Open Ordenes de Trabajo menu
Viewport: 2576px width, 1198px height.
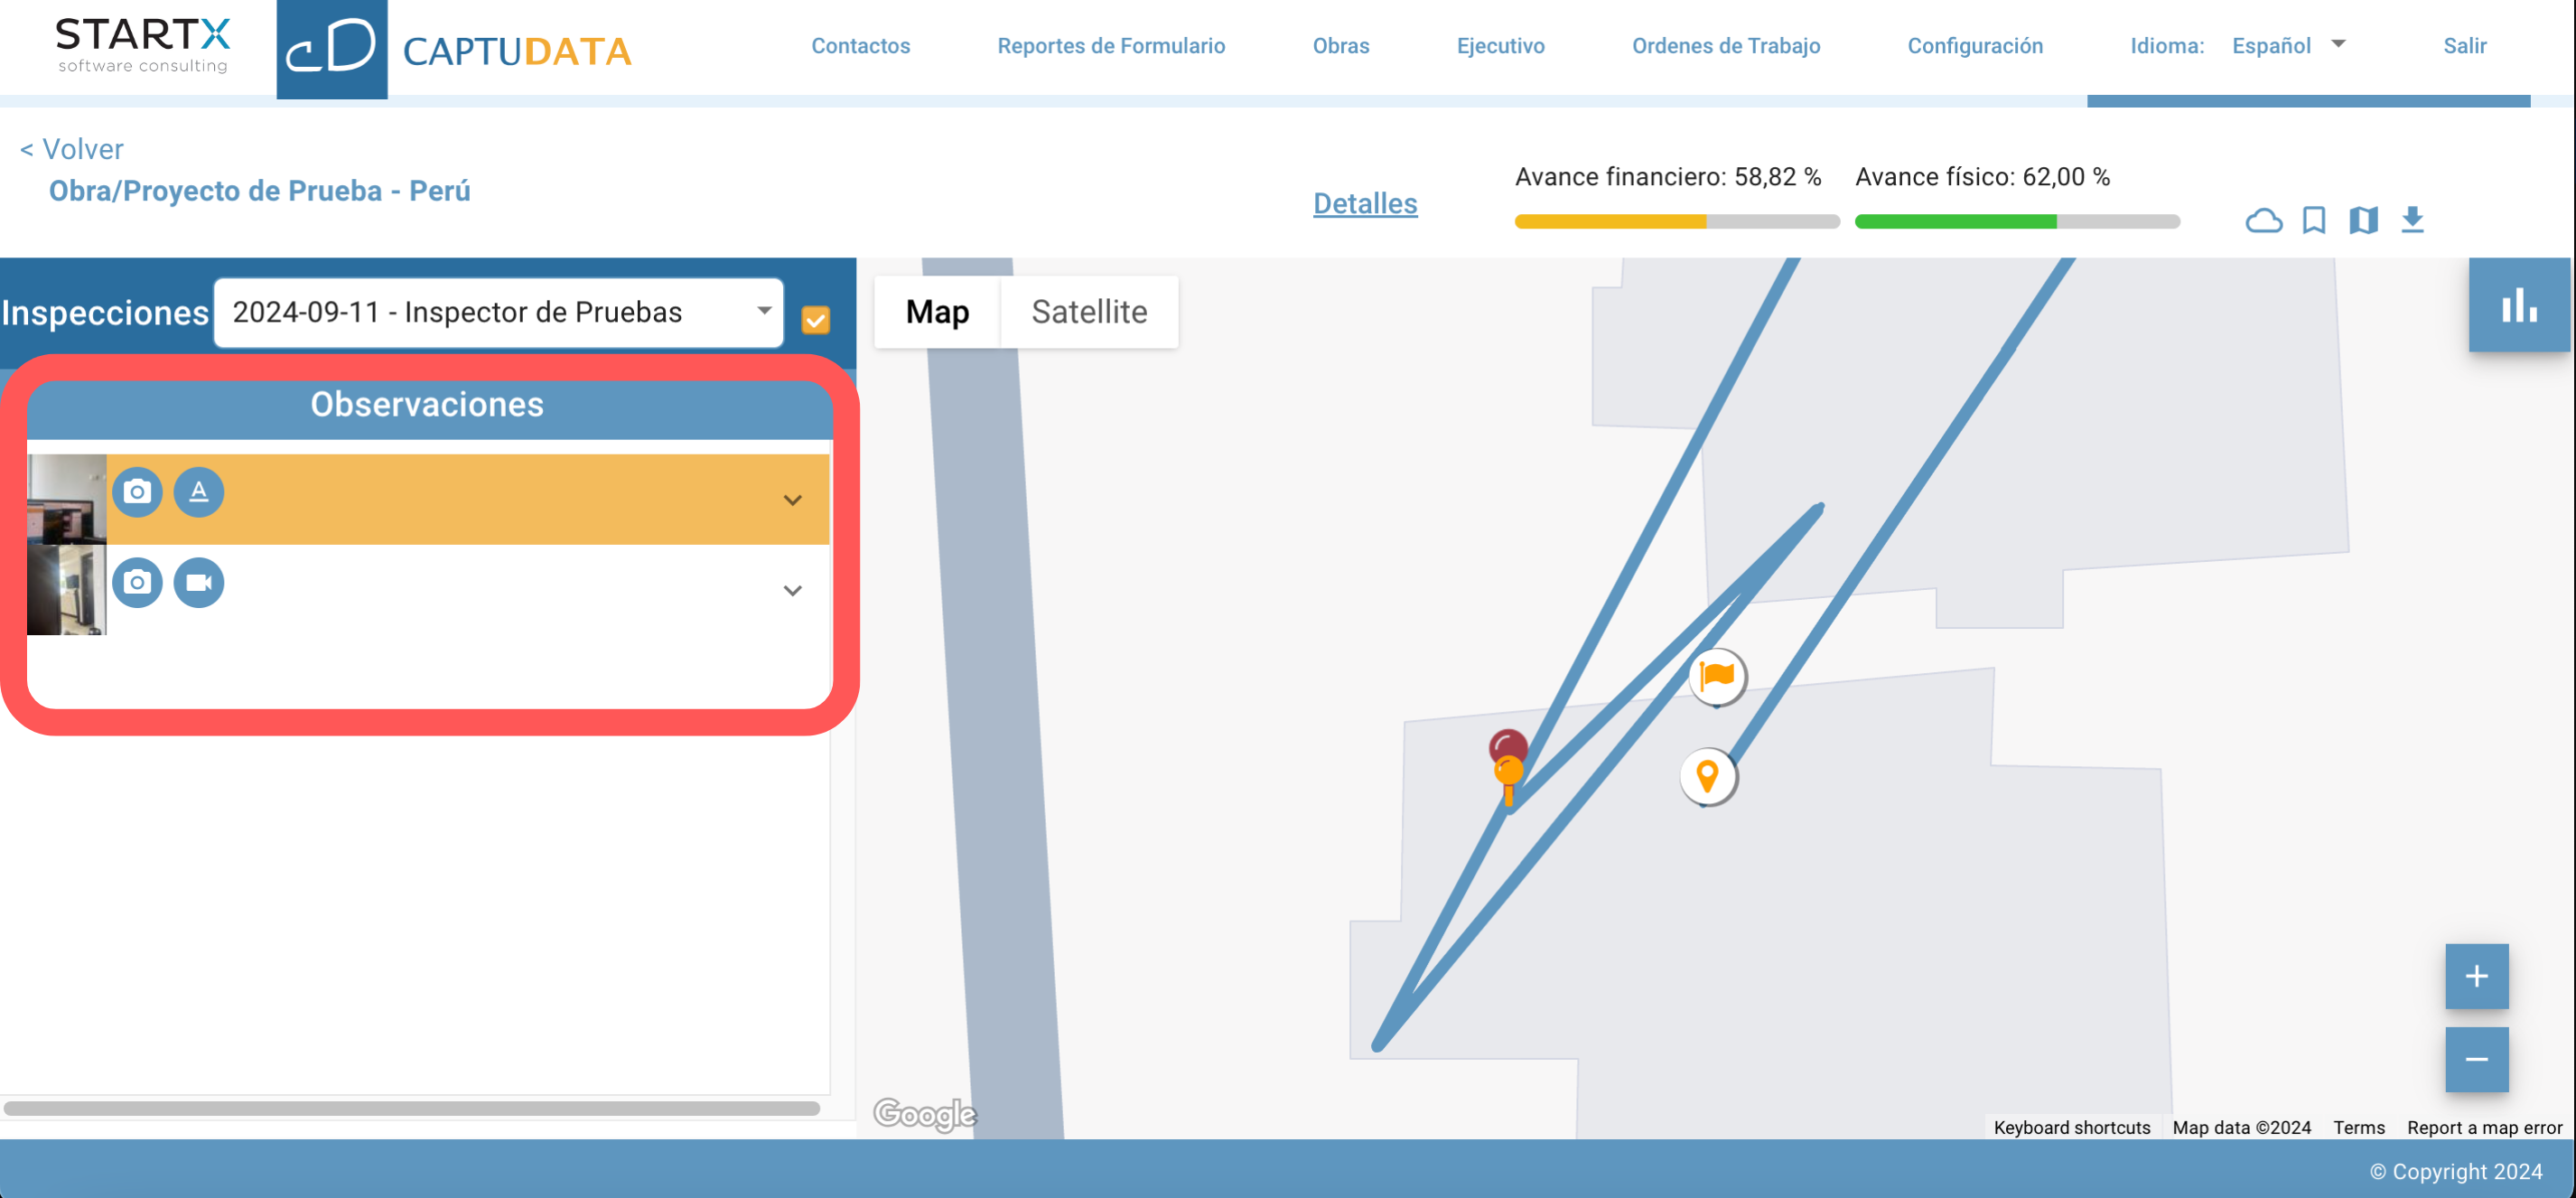tap(1726, 45)
